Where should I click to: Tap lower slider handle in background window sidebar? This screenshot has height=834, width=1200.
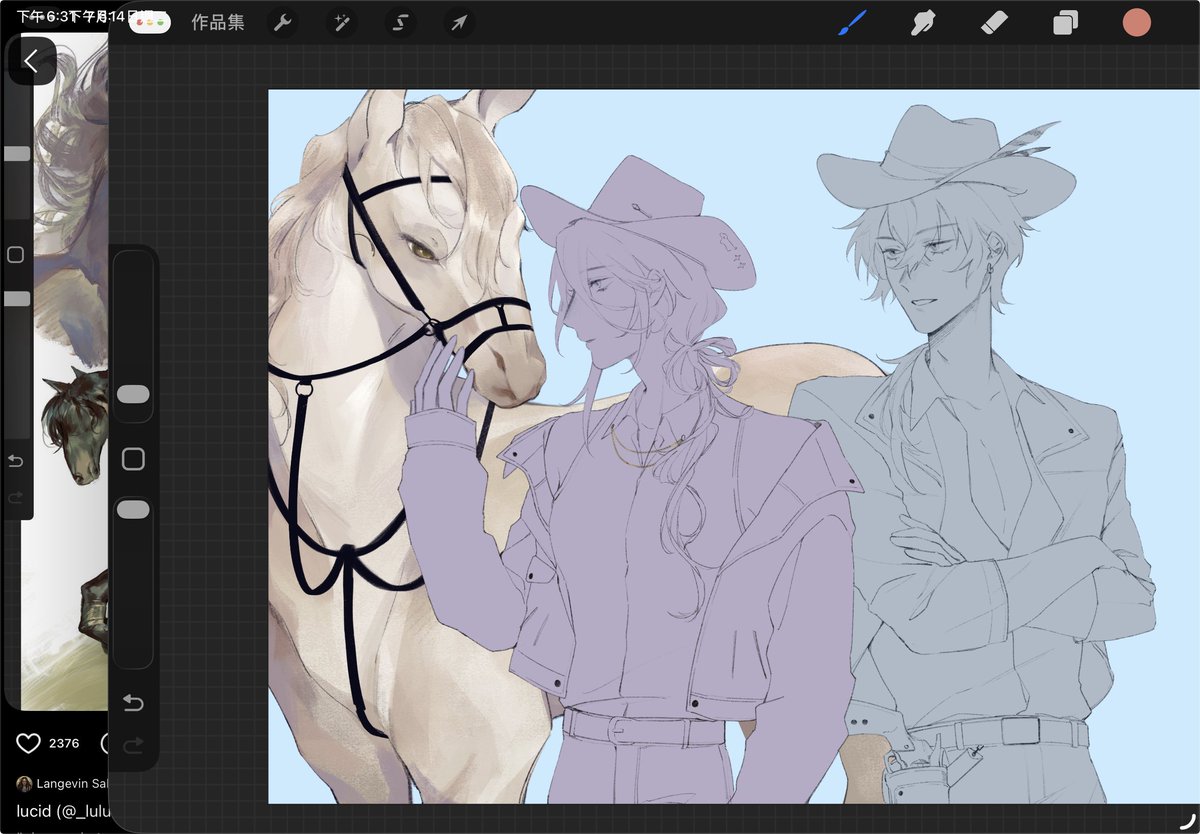click(17, 299)
